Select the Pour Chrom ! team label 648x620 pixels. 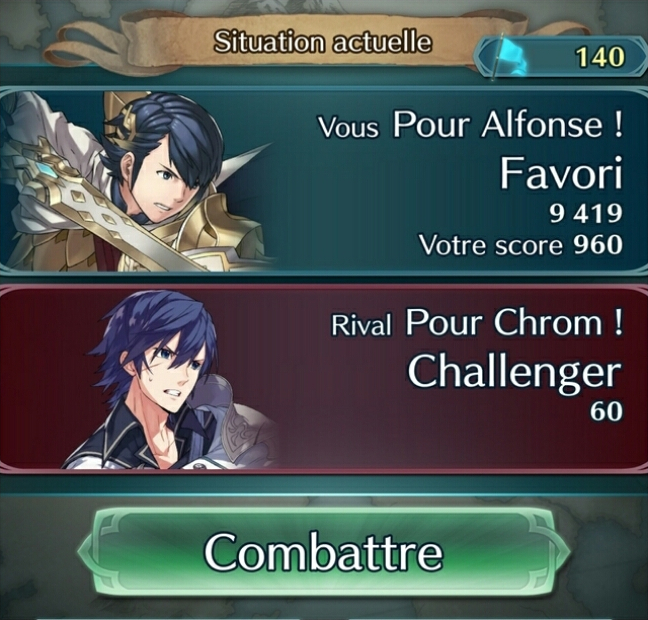pyautogui.click(x=513, y=322)
